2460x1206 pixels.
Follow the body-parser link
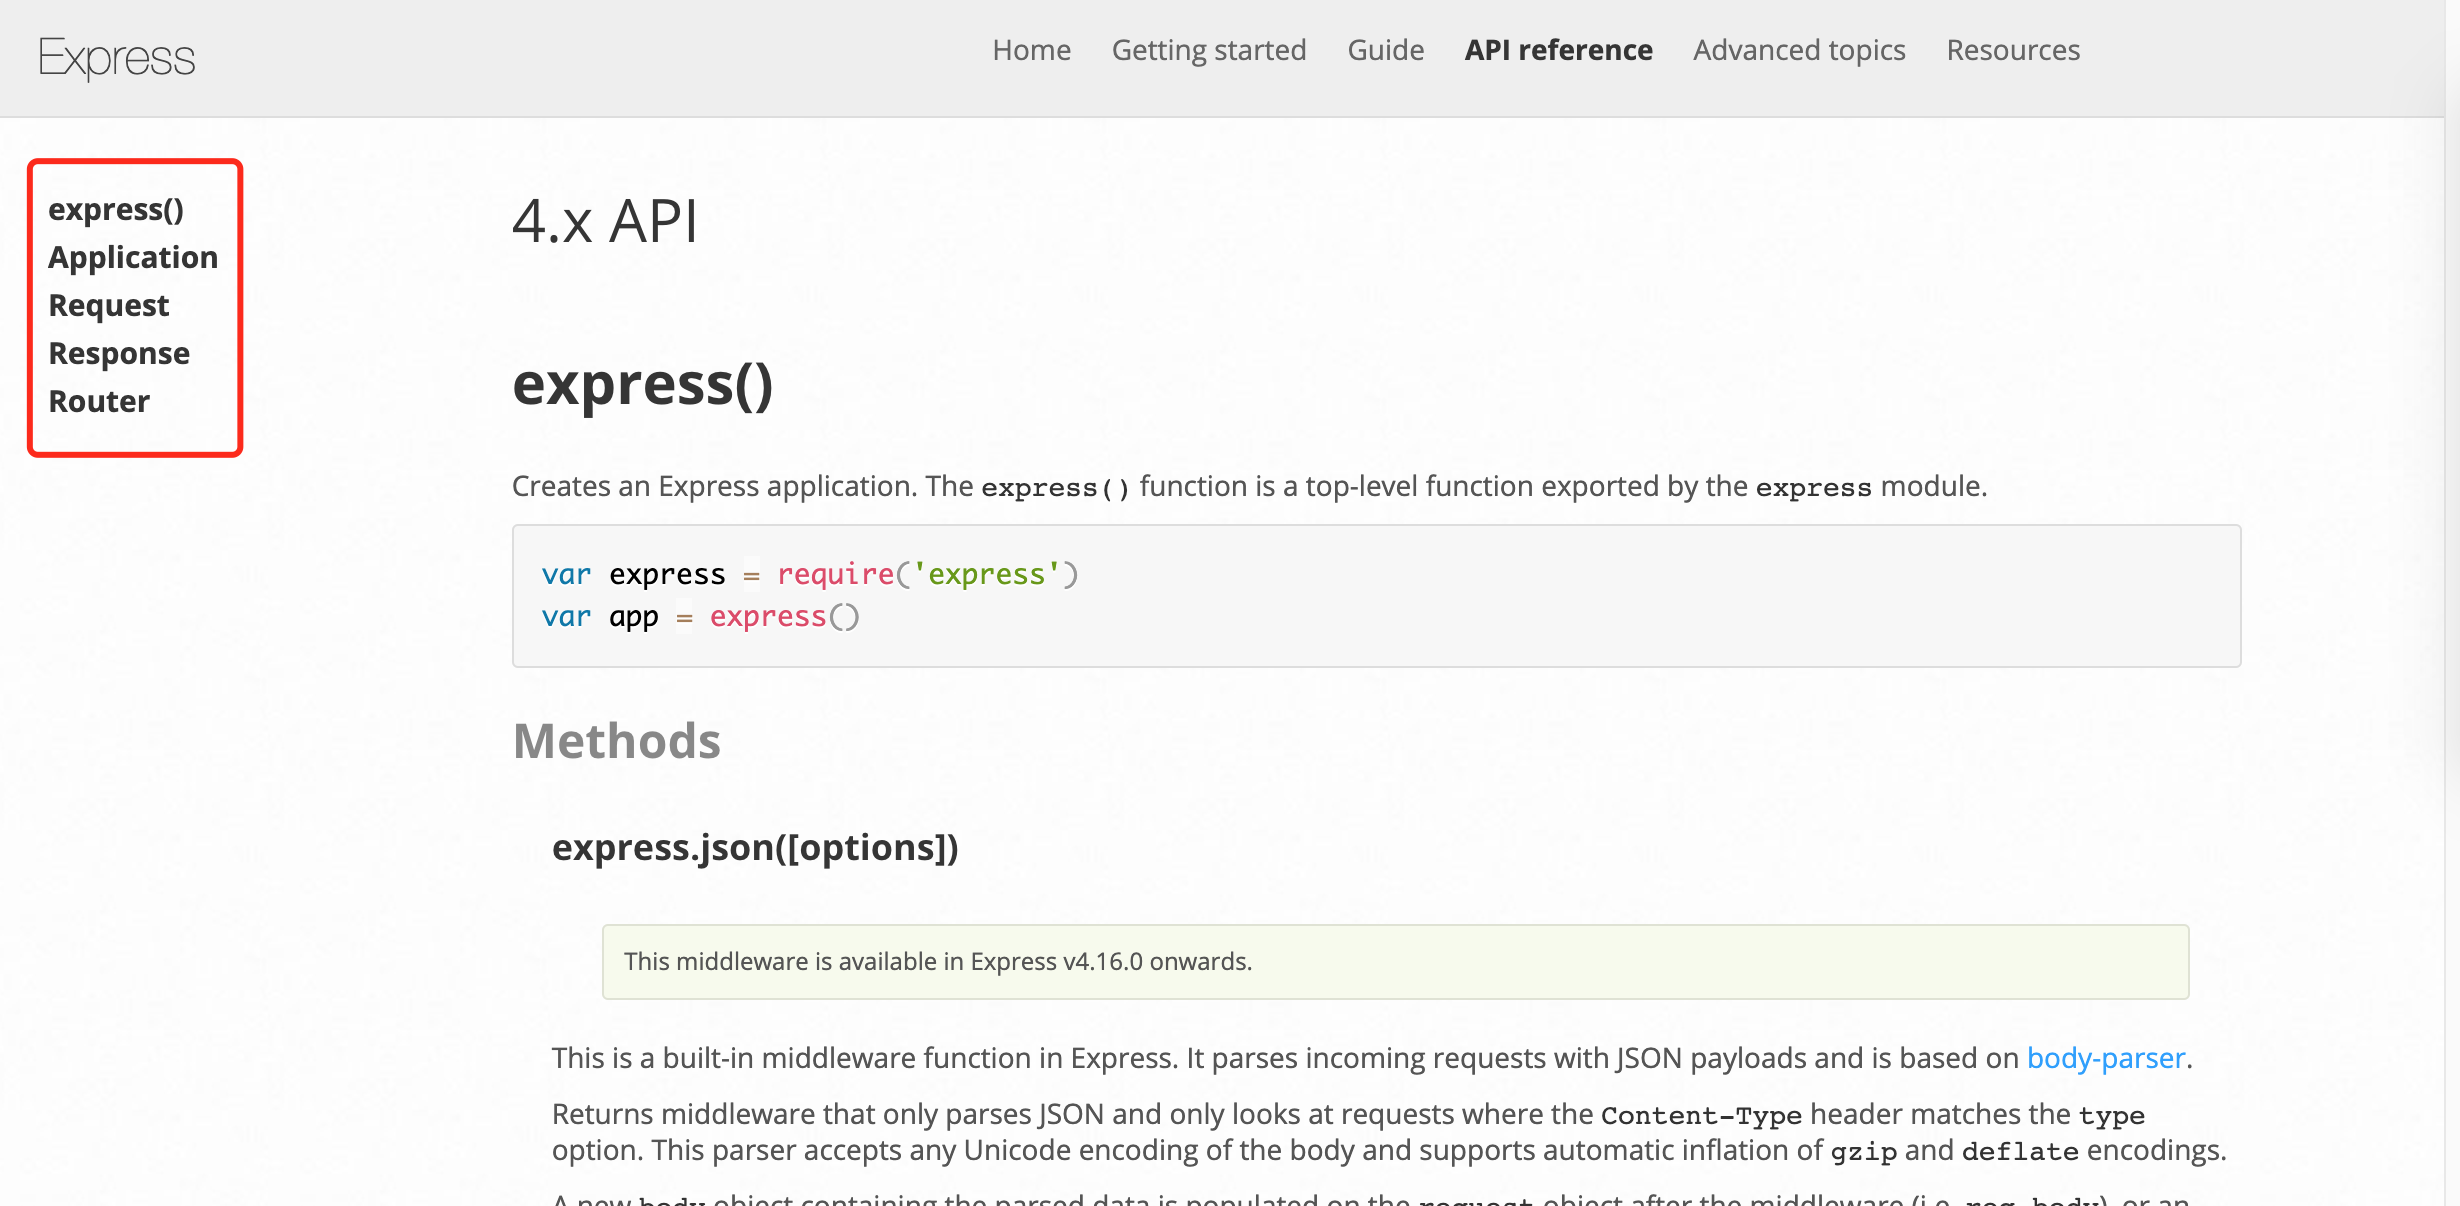pos(2105,1058)
